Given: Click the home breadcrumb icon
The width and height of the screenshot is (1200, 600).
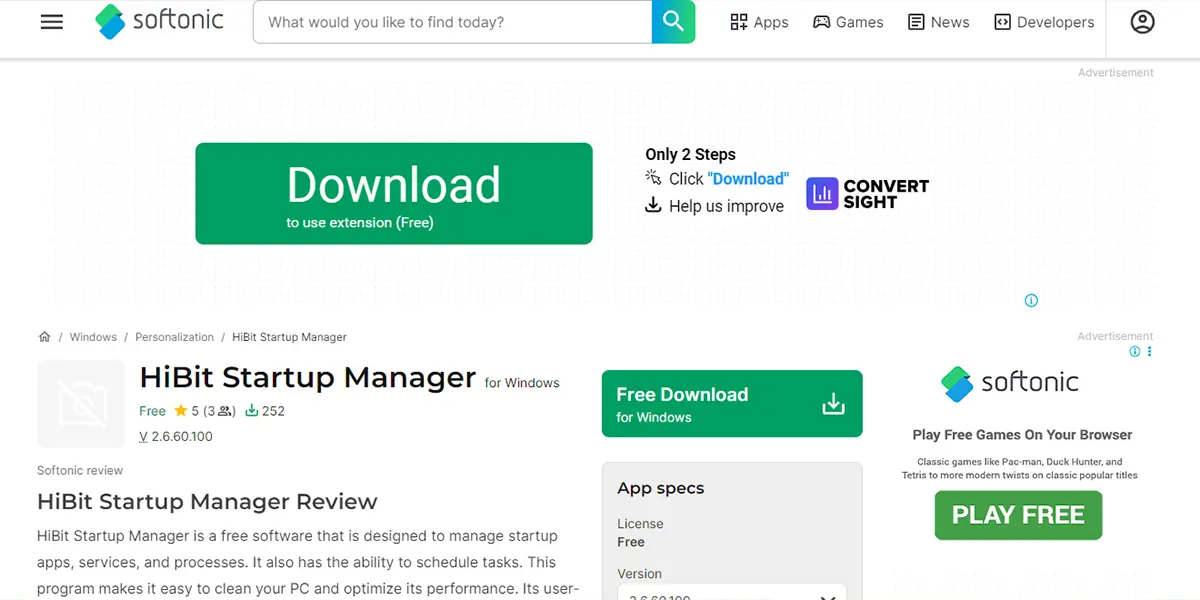Looking at the screenshot, I should 44,337.
